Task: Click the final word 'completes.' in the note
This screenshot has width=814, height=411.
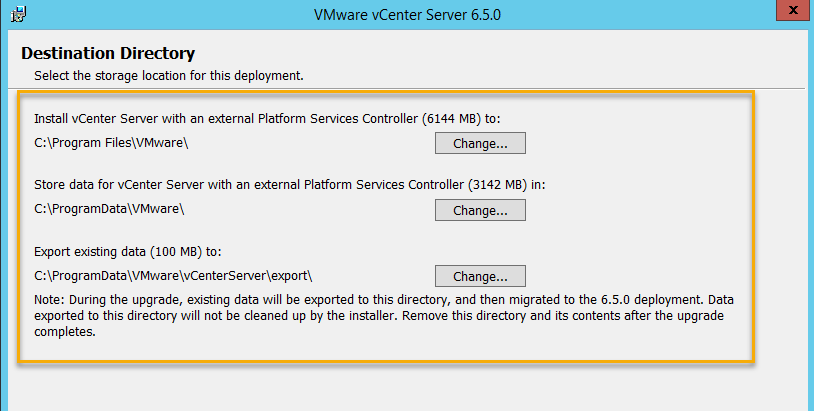Action: pyautogui.click(x=65, y=332)
